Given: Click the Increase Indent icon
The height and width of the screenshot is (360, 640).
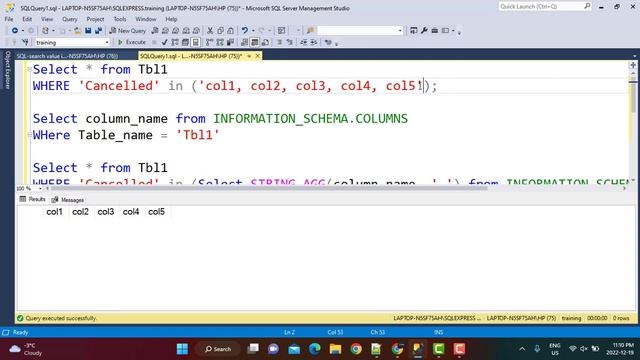Looking at the screenshot, I should [313, 42].
